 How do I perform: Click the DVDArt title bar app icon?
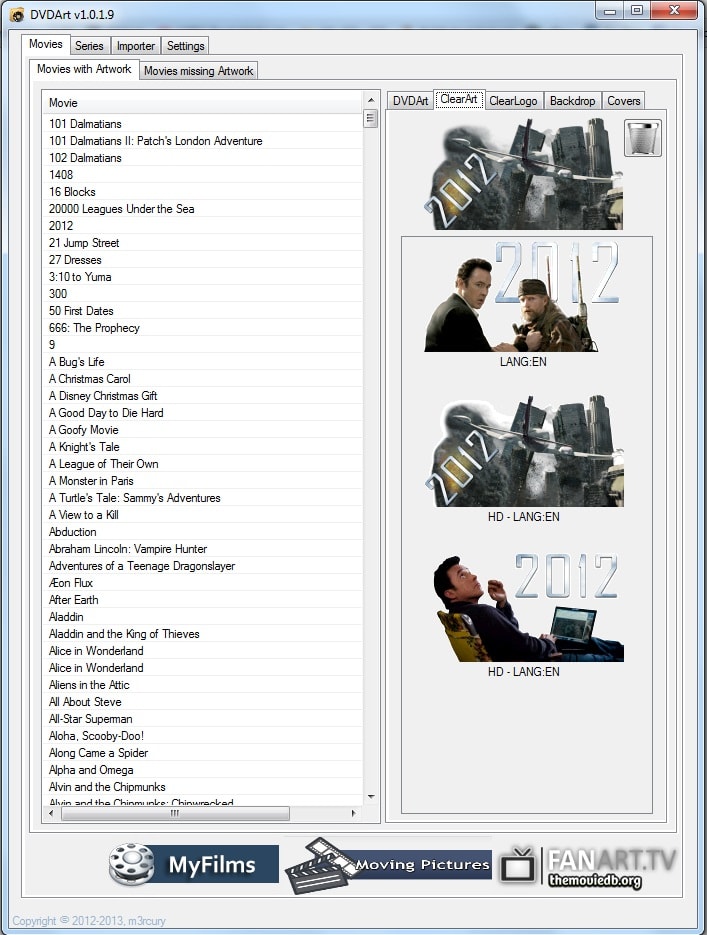17,15
